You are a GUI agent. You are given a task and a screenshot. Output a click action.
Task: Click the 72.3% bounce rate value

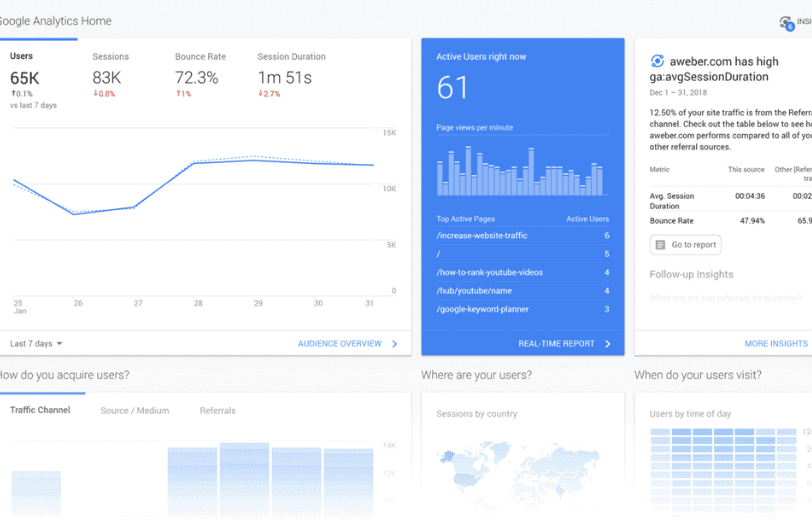coord(196,78)
